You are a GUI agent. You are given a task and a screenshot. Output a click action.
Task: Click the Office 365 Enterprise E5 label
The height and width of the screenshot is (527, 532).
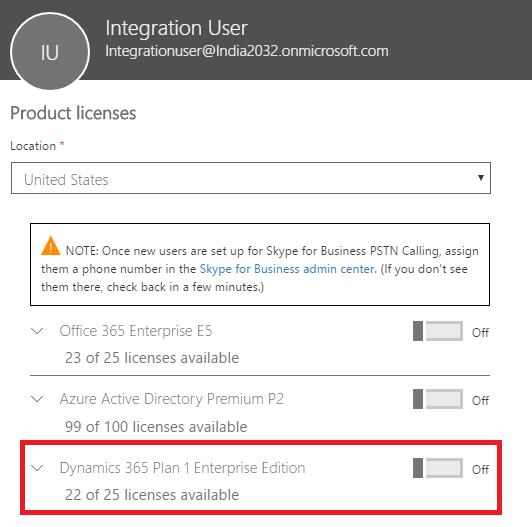pos(136,331)
